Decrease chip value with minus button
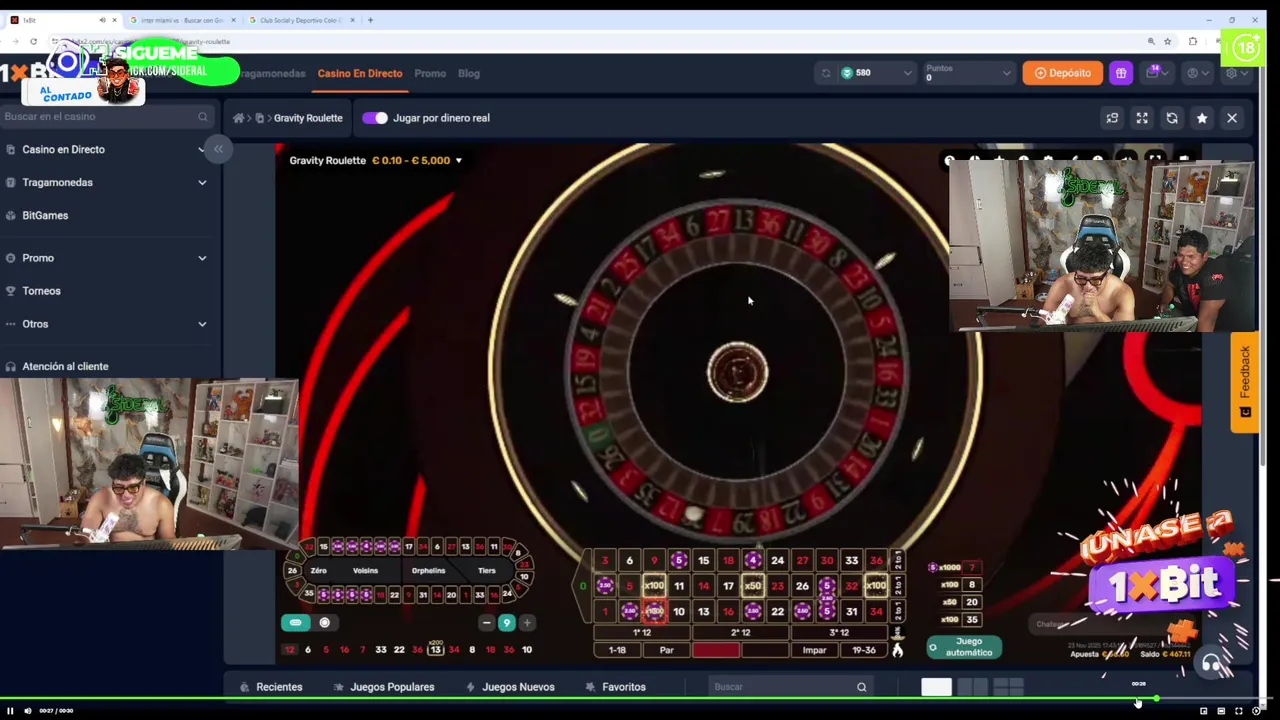Image resolution: width=1280 pixels, height=720 pixels. click(x=486, y=623)
